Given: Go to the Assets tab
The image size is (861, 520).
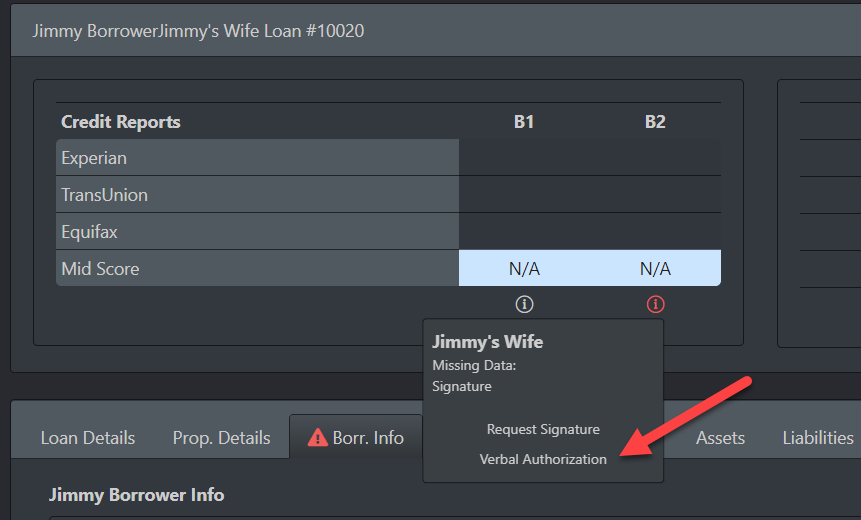Looking at the screenshot, I should pyautogui.click(x=720, y=438).
